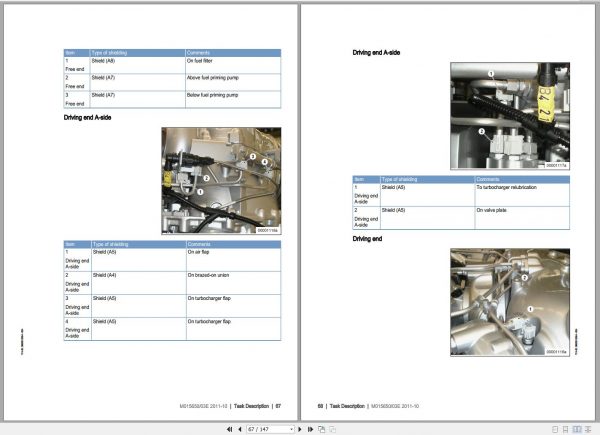Click 'Task Description' in page 68 footer
This screenshot has height=435, width=600.
pos(347,406)
